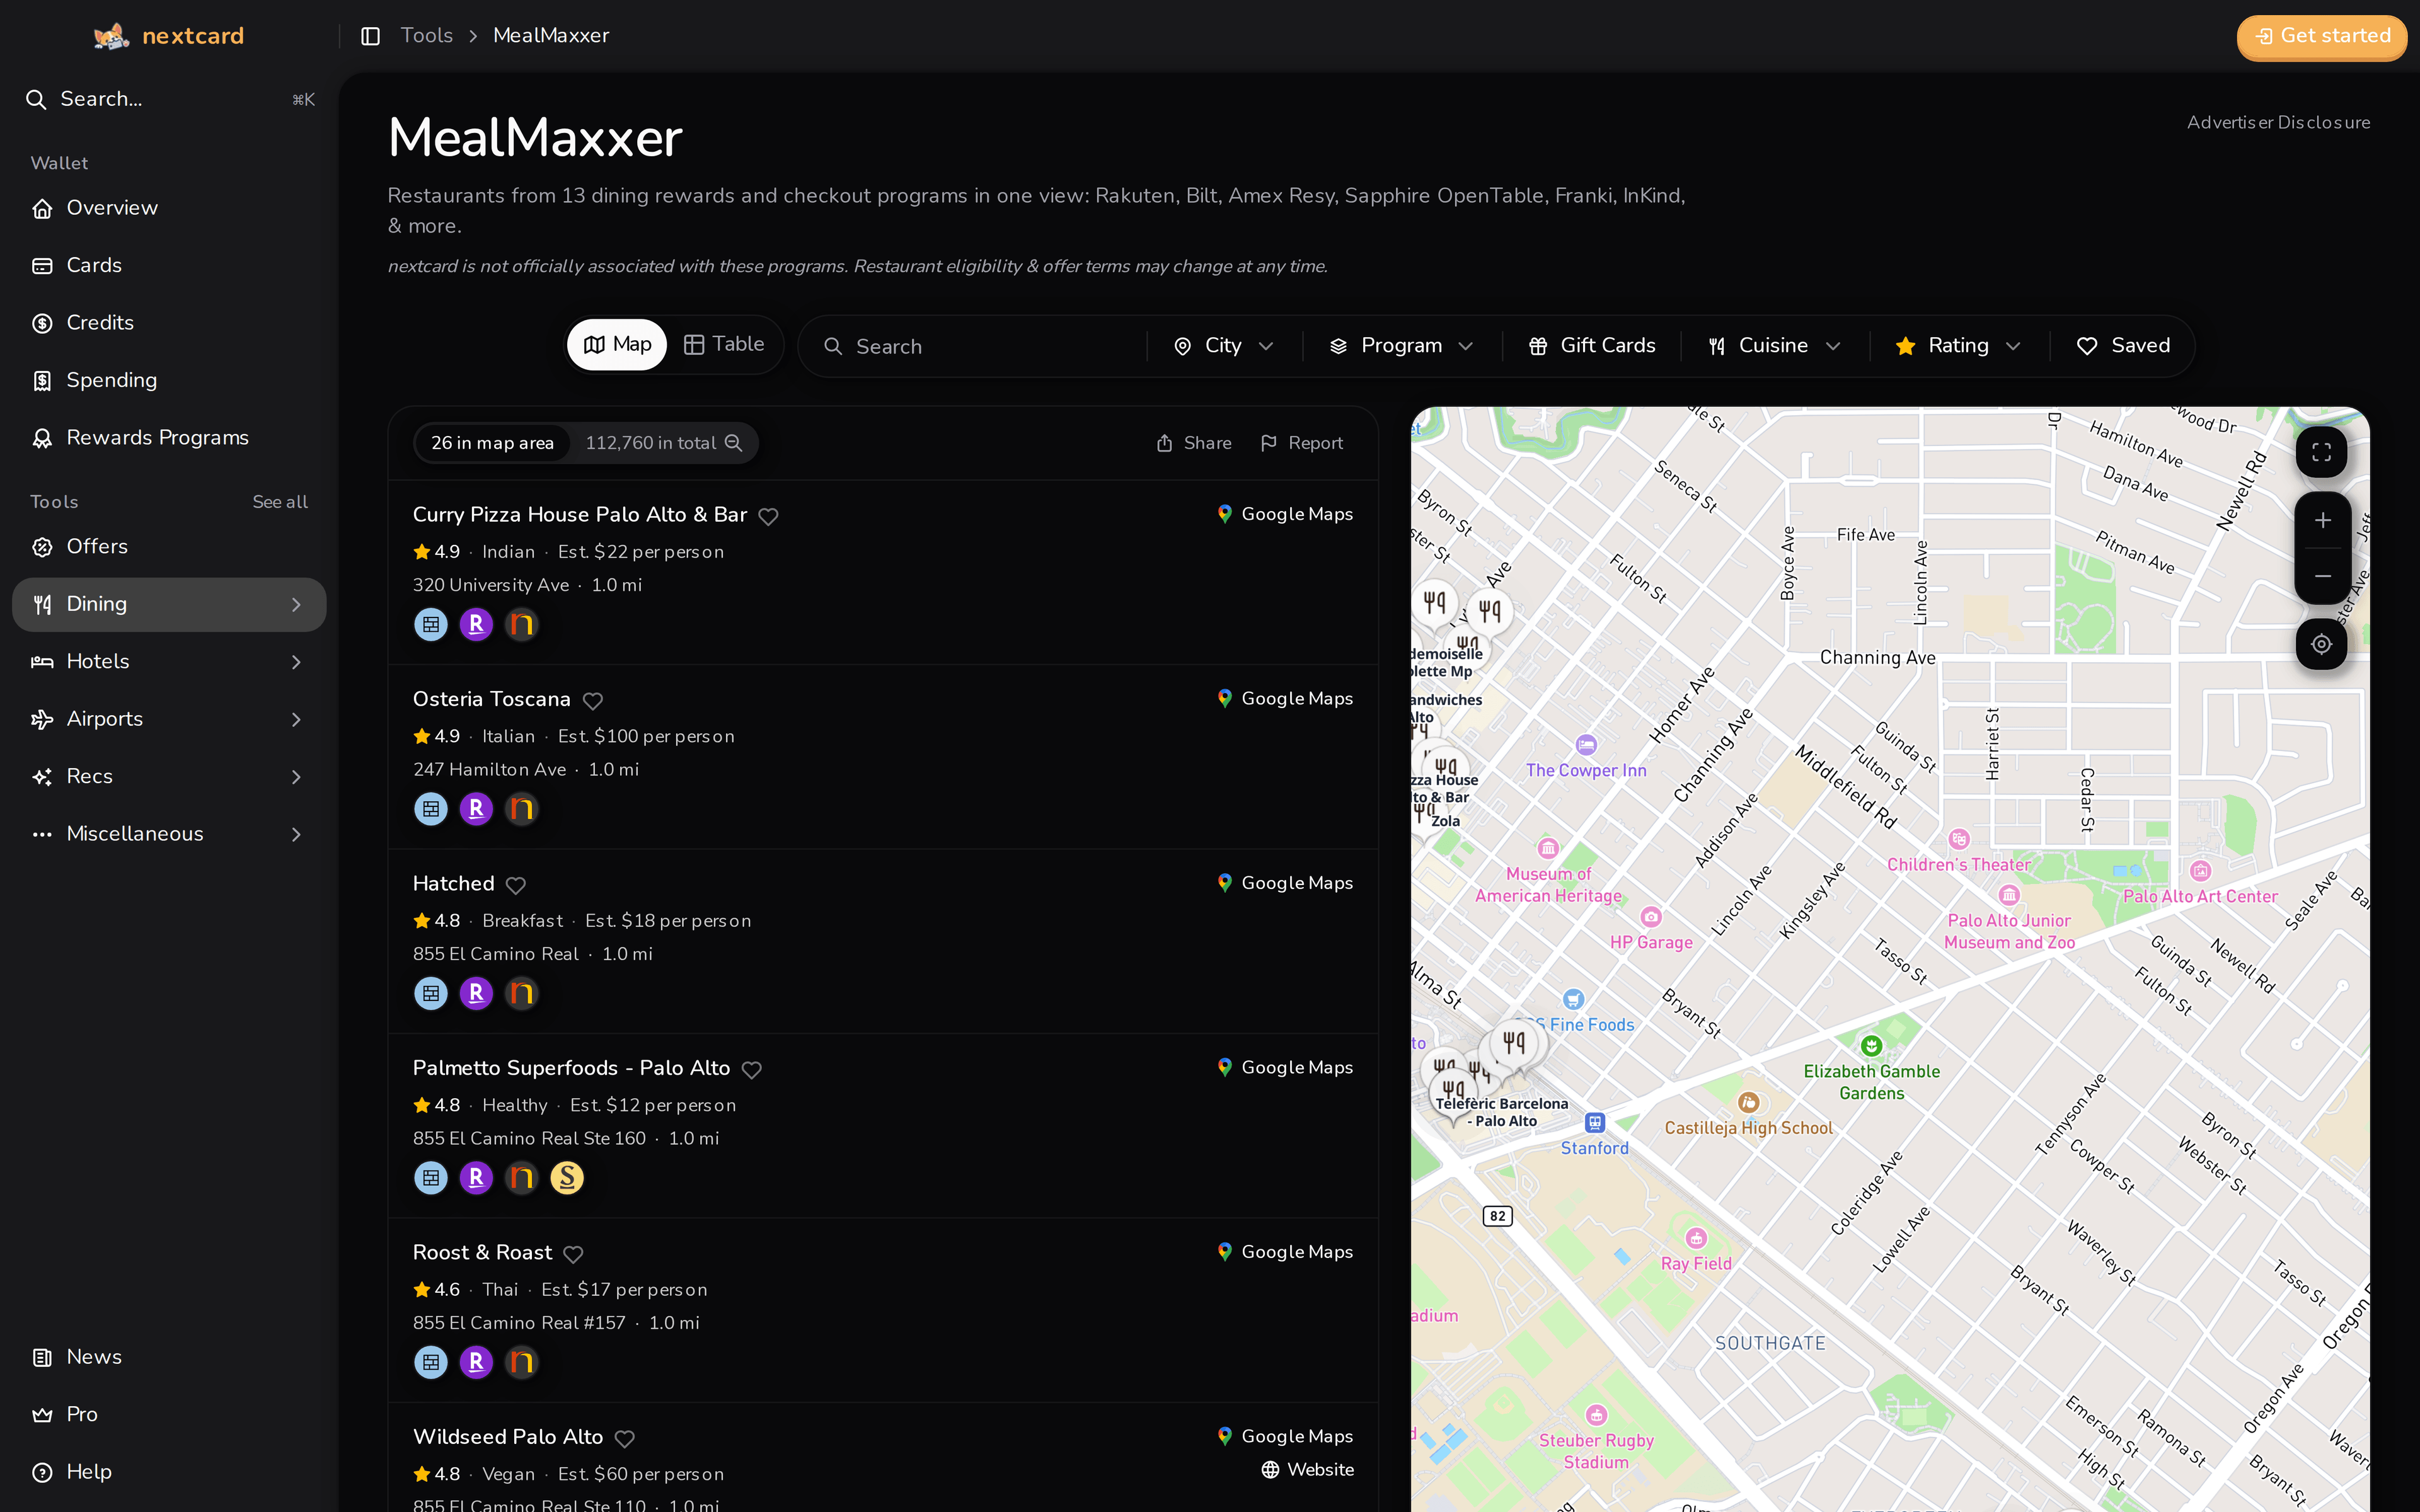
Task: Click the Stanford transit station marker
Action: pos(1595,1123)
